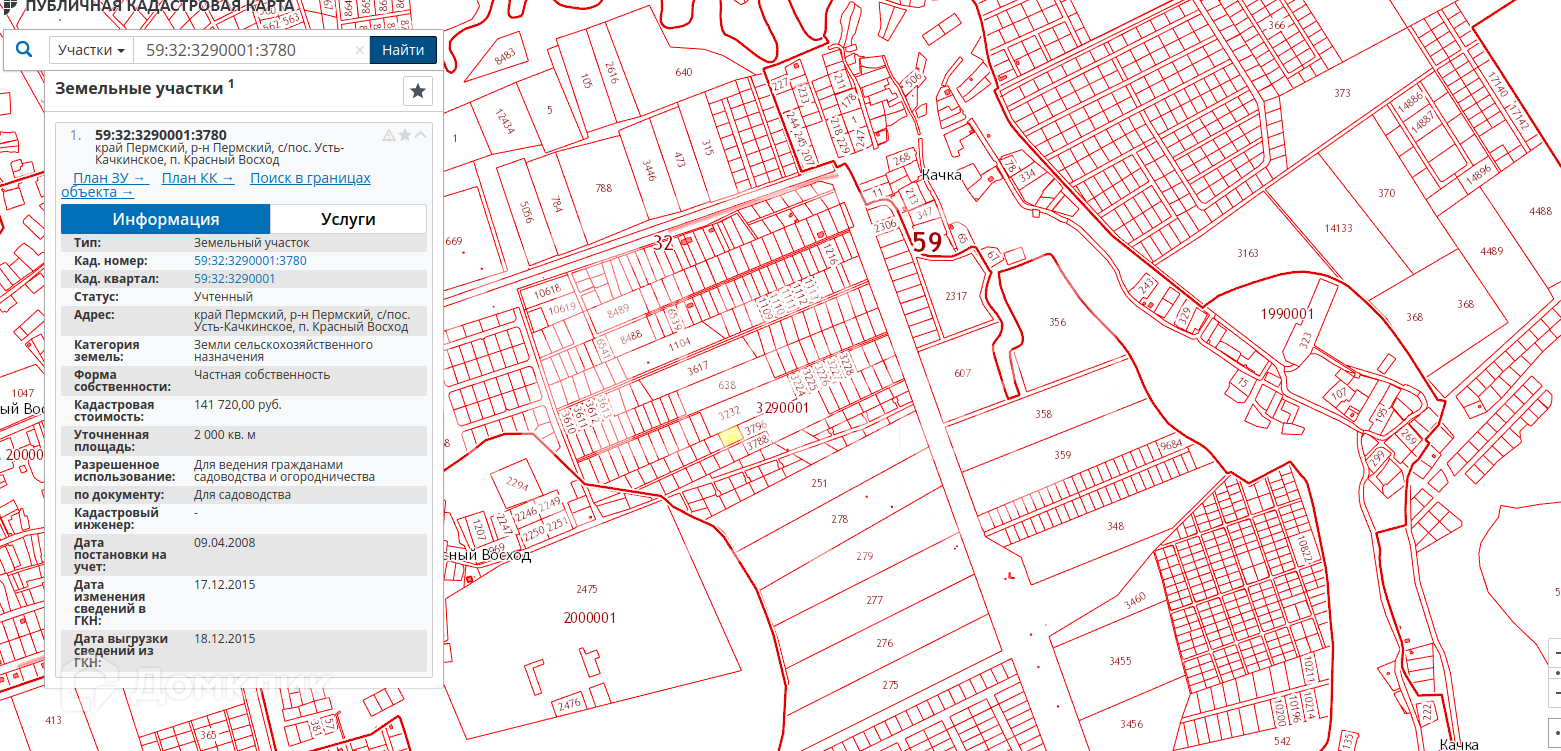Select map parcel 3163
The height and width of the screenshot is (751, 1561).
point(1248,253)
